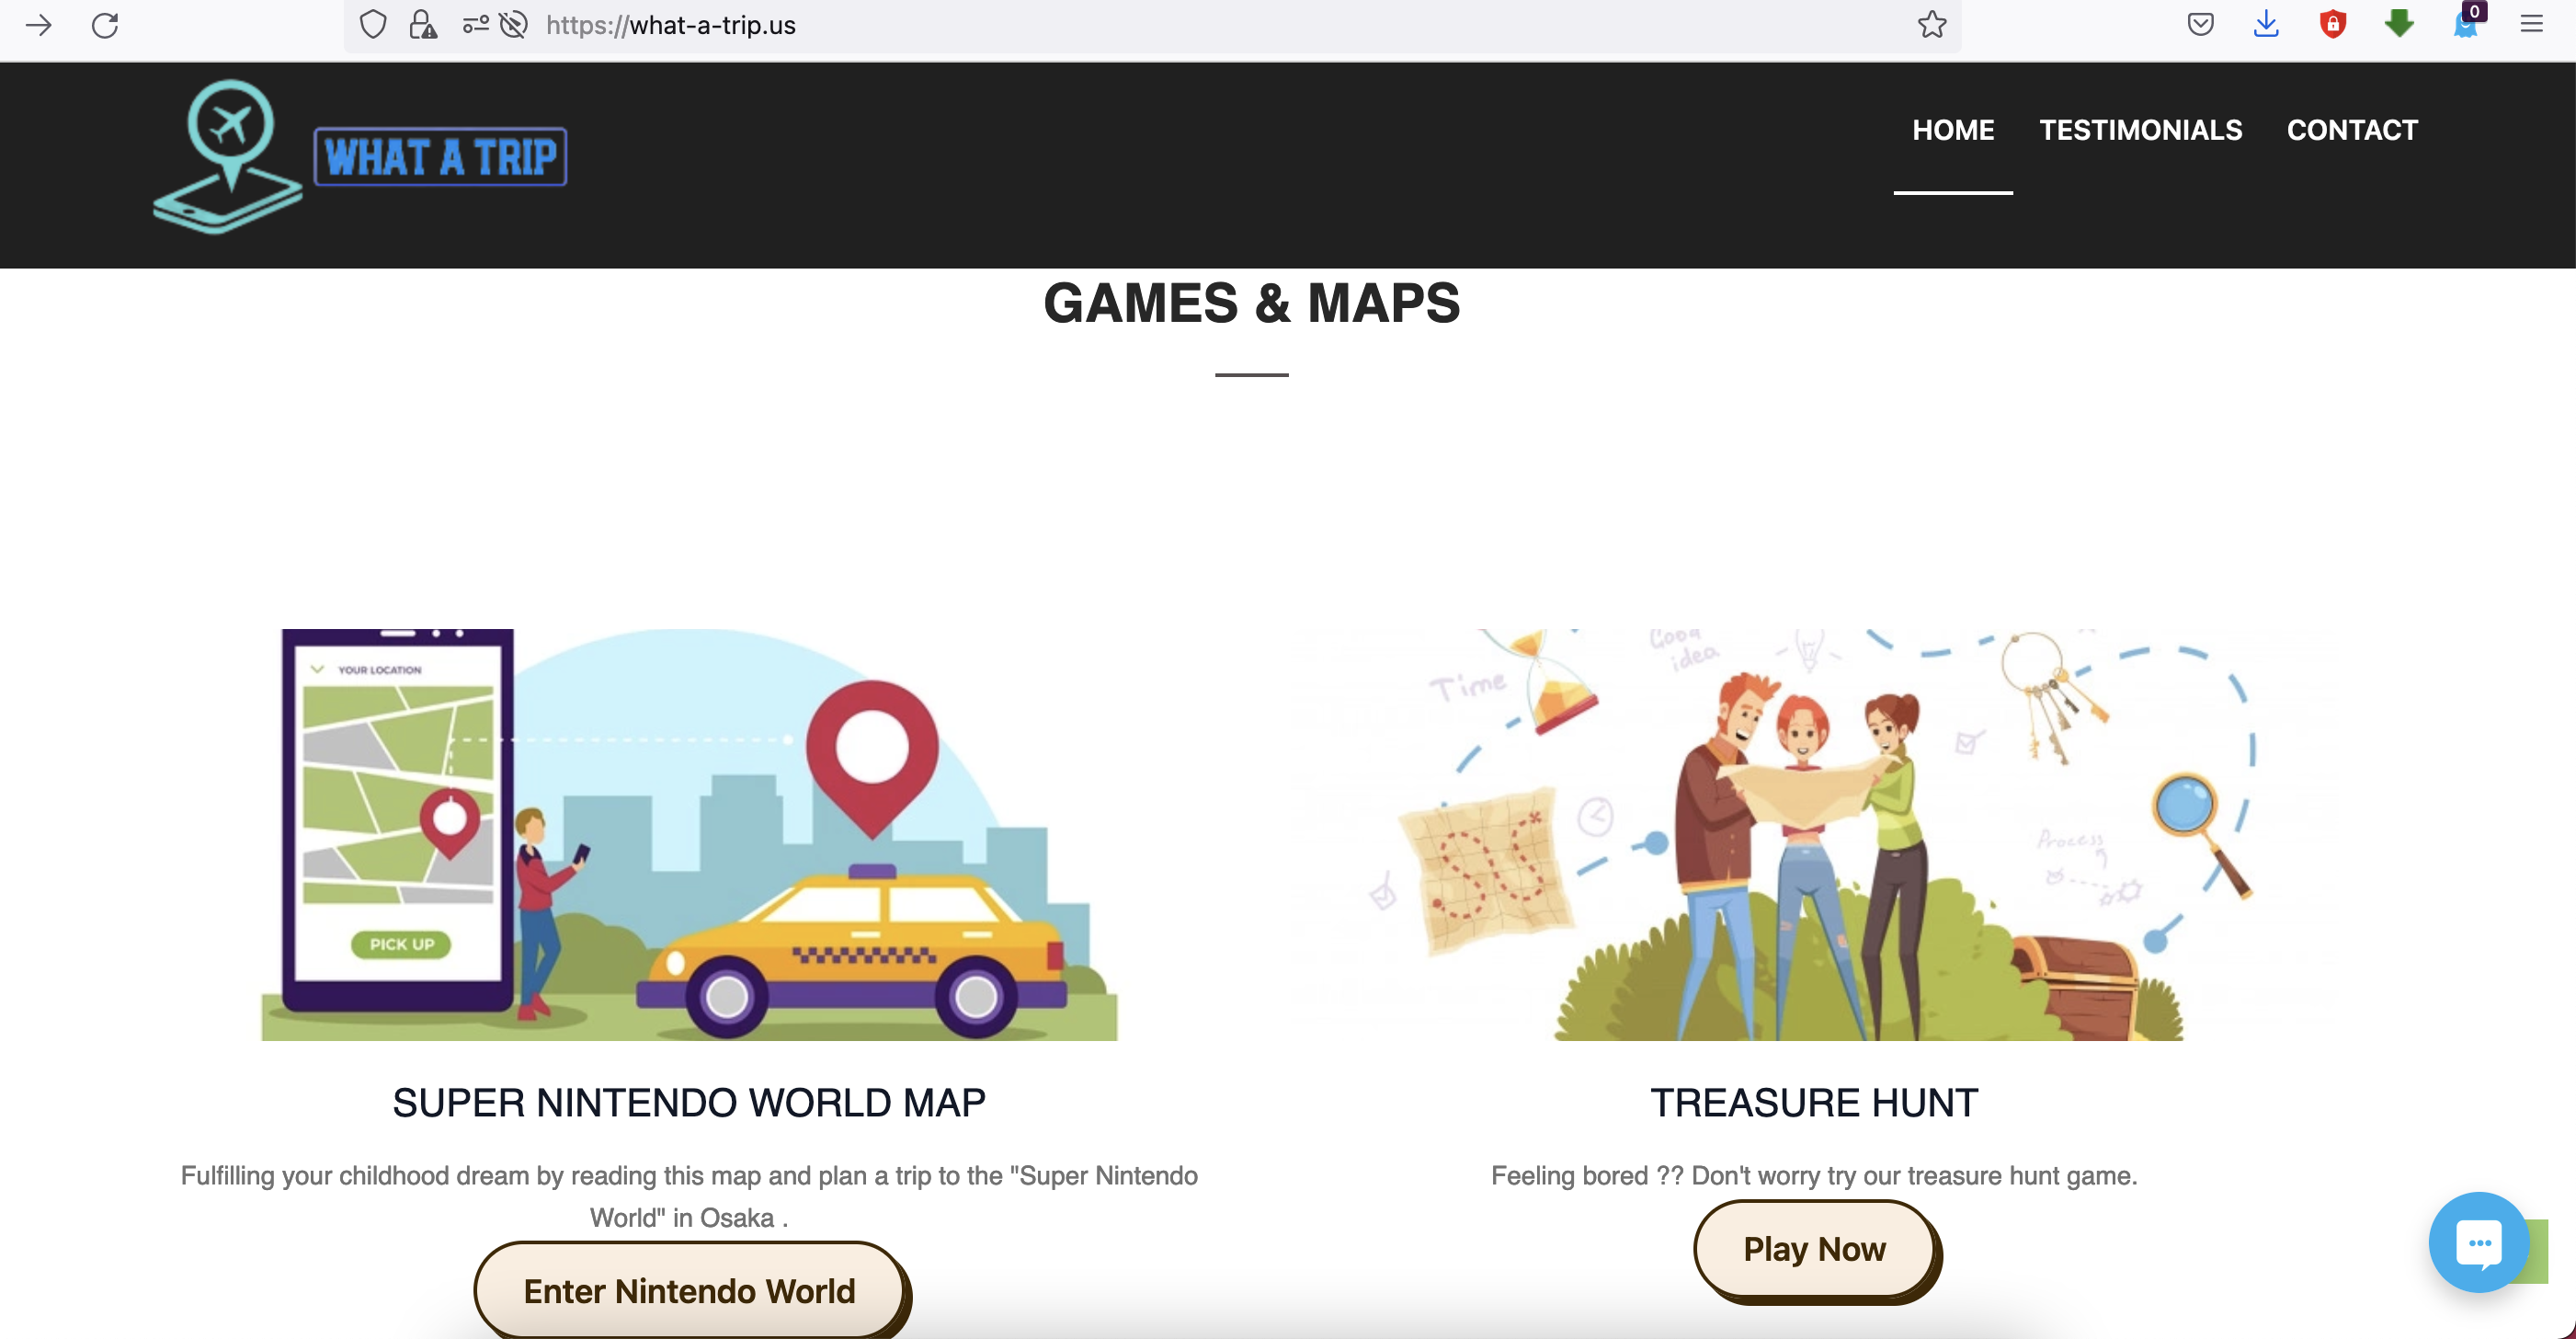Open the downloads panel
The height and width of the screenshot is (1339, 2576).
[x=2266, y=25]
